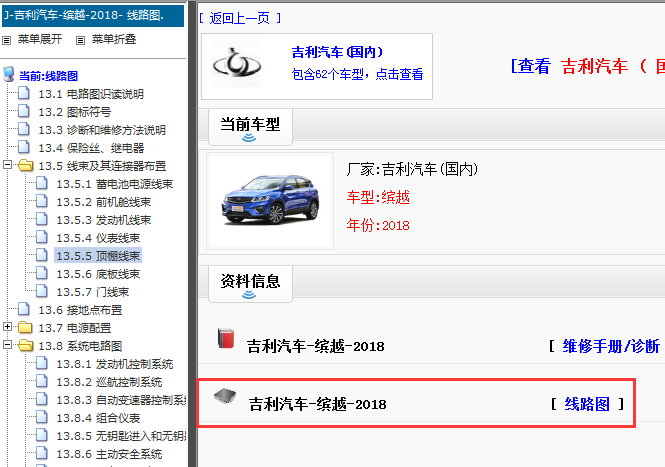This screenshot has height=467, width=665.
Task: Click the page icon of 13.5.1 蓄电池电源线束
Action: (x=42, y=183)
